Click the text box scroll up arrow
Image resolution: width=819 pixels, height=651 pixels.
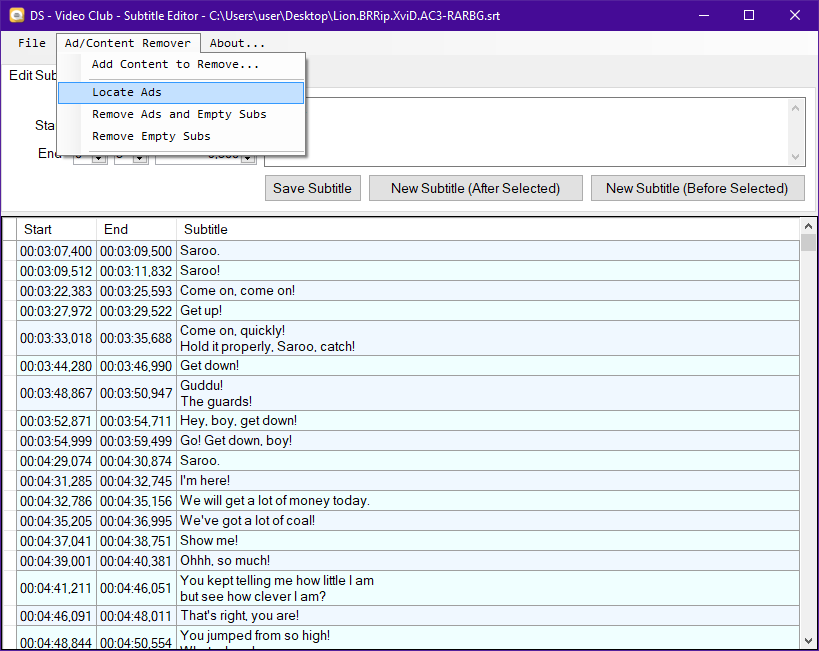click(795, 108)
